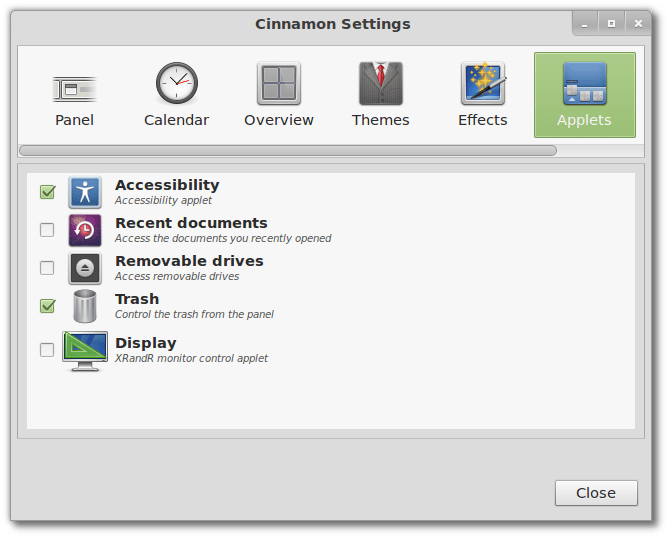Switch to the Effects tab label

(x=483, y=120)
